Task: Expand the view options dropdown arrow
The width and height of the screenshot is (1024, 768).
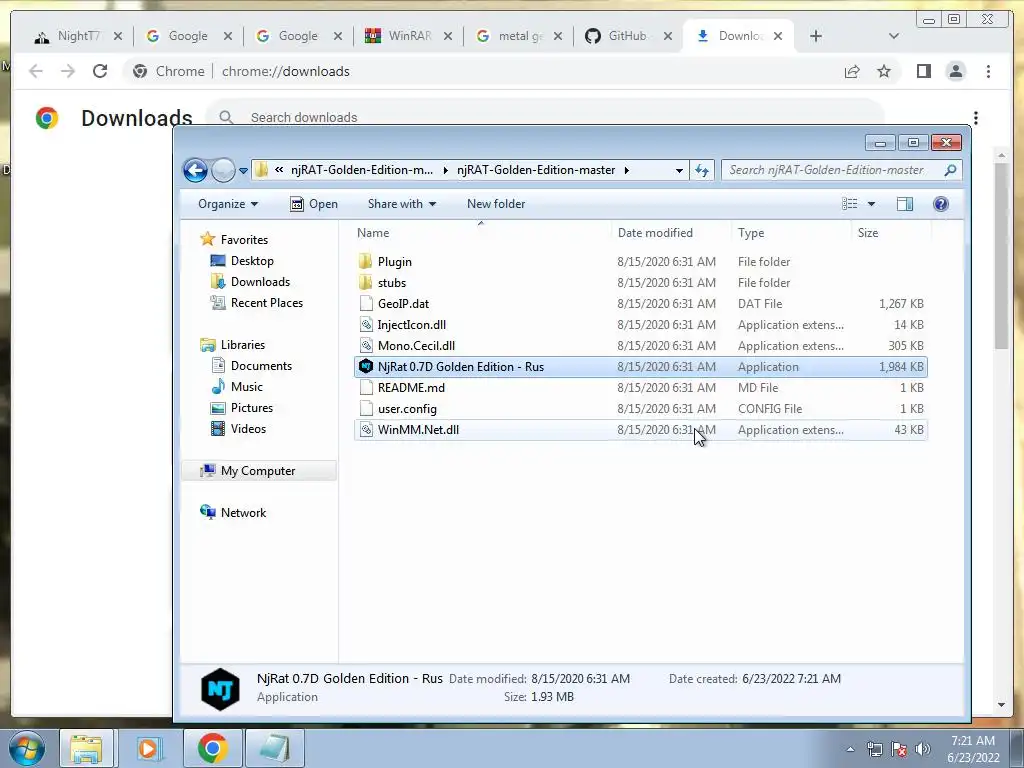Action: pos(871,204)
